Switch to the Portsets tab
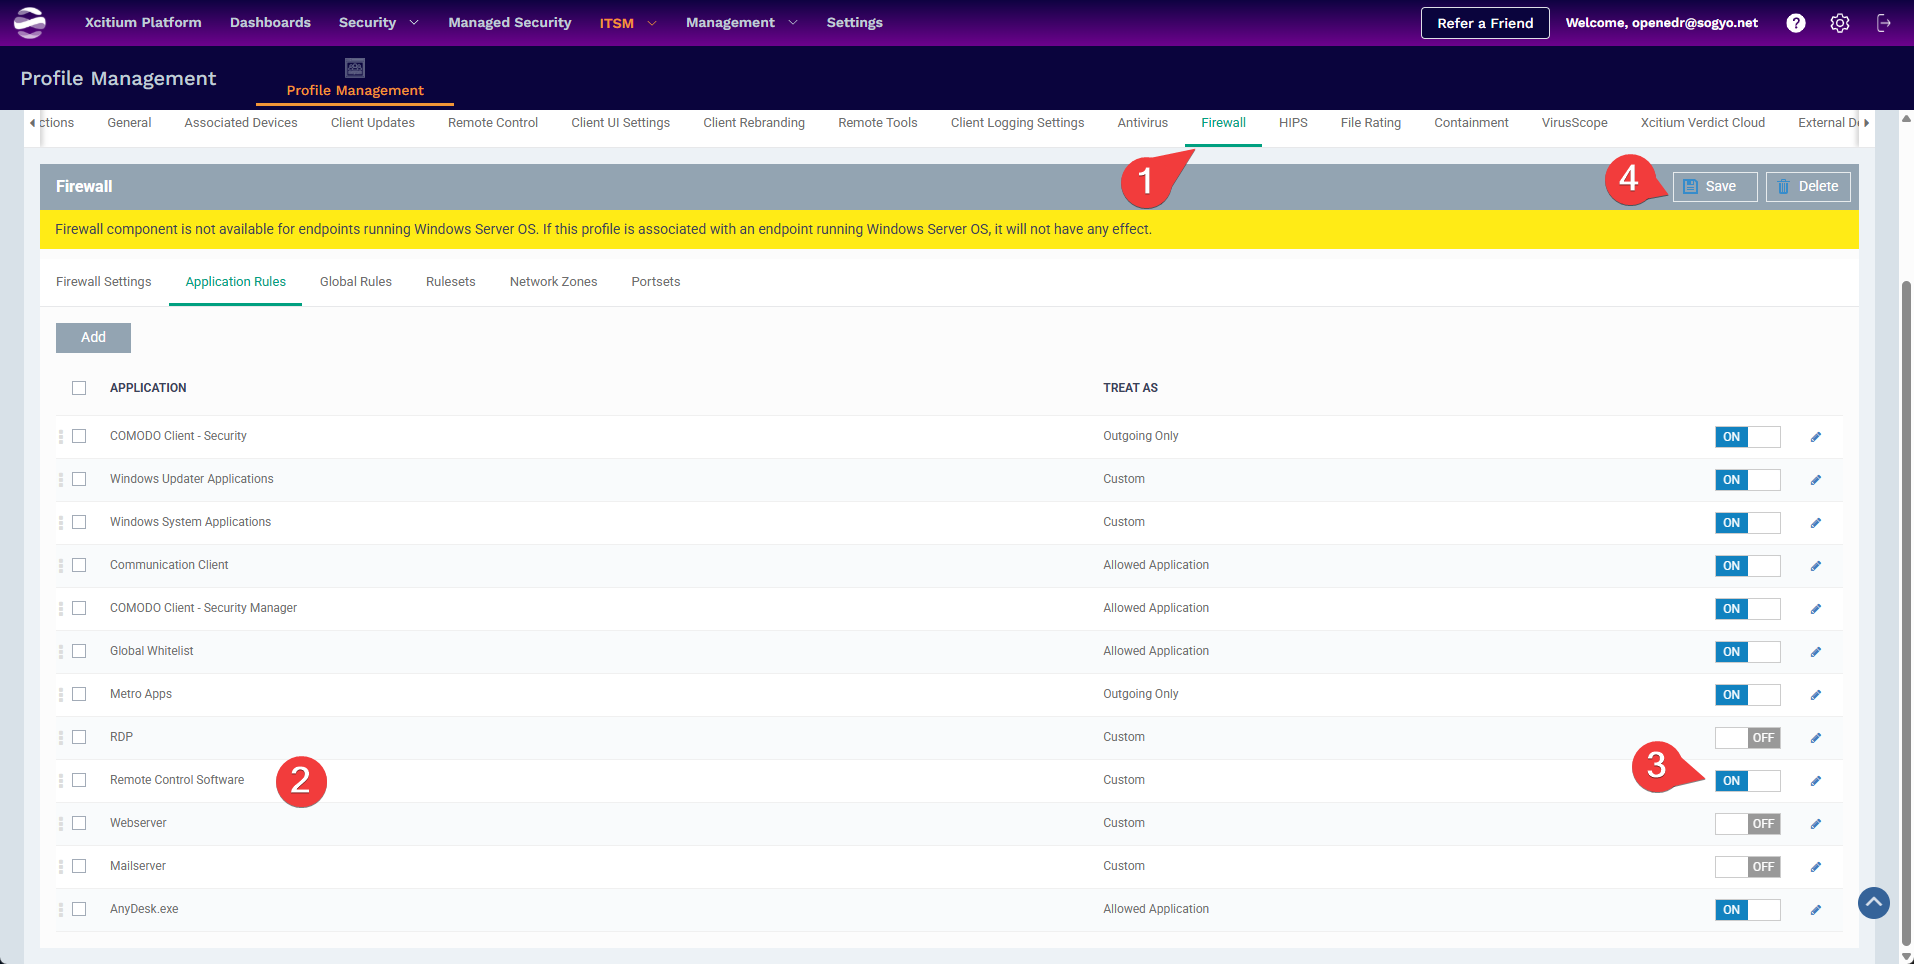This screenshot has width=1914, height=964. coord(656,282)
